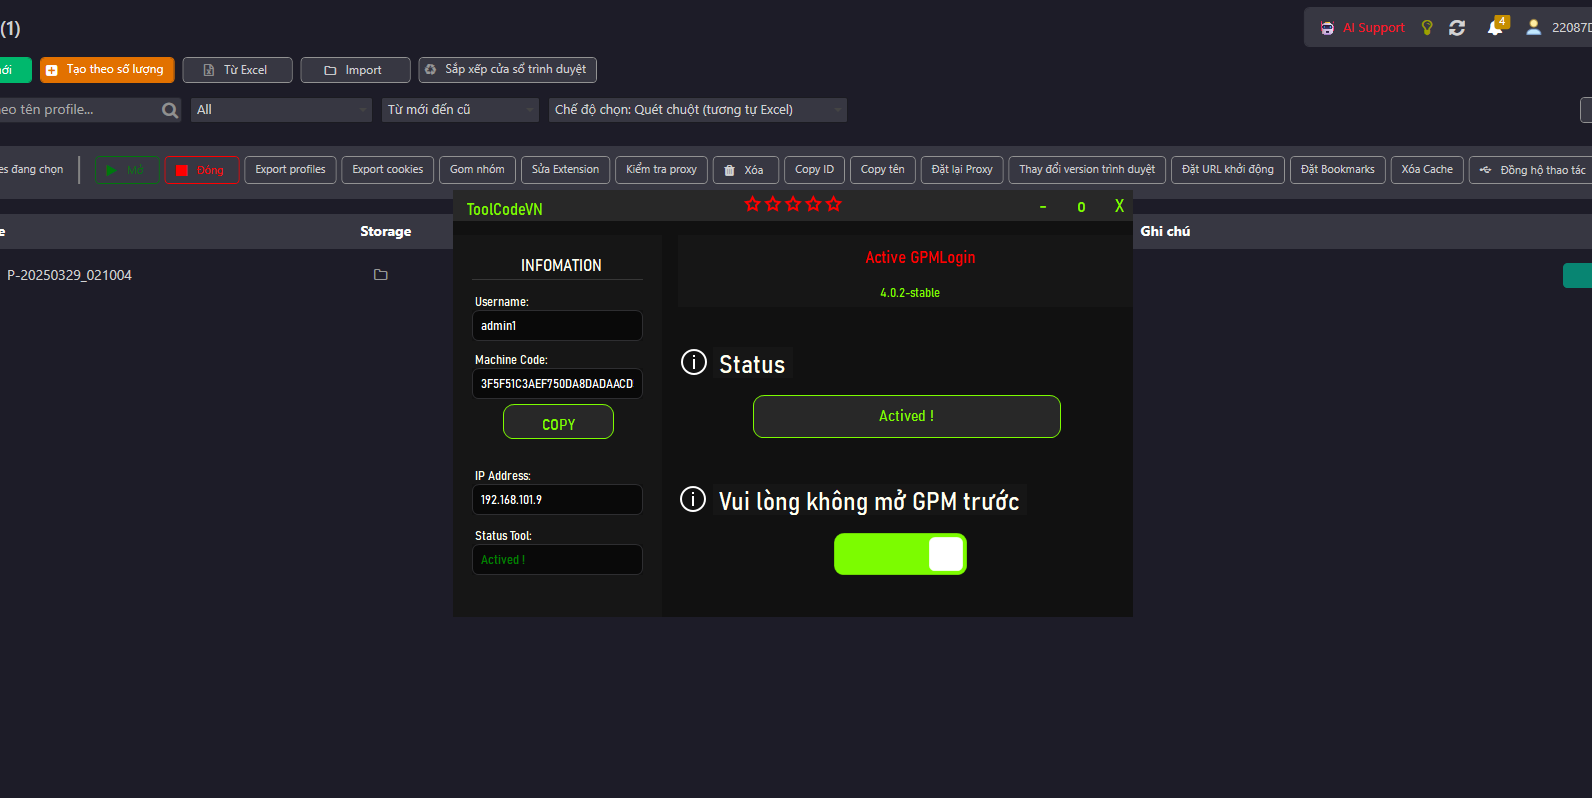Click Gom nhóm

[477, 170]
